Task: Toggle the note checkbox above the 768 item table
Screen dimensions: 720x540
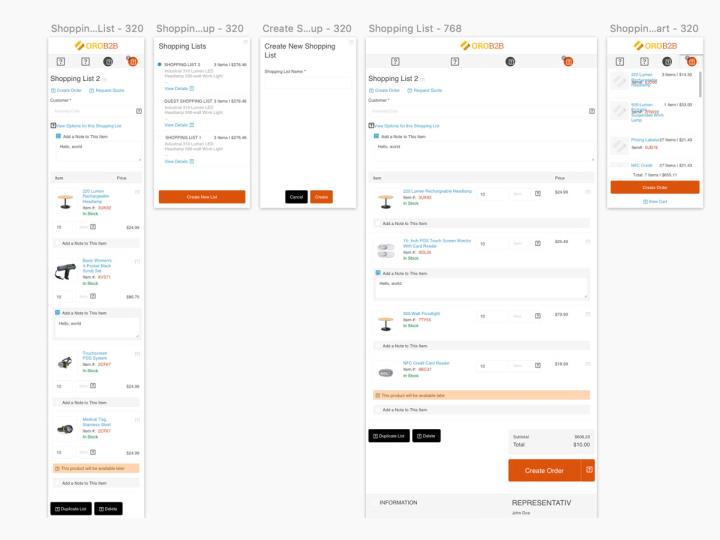Action: click(x=377, y=136)
